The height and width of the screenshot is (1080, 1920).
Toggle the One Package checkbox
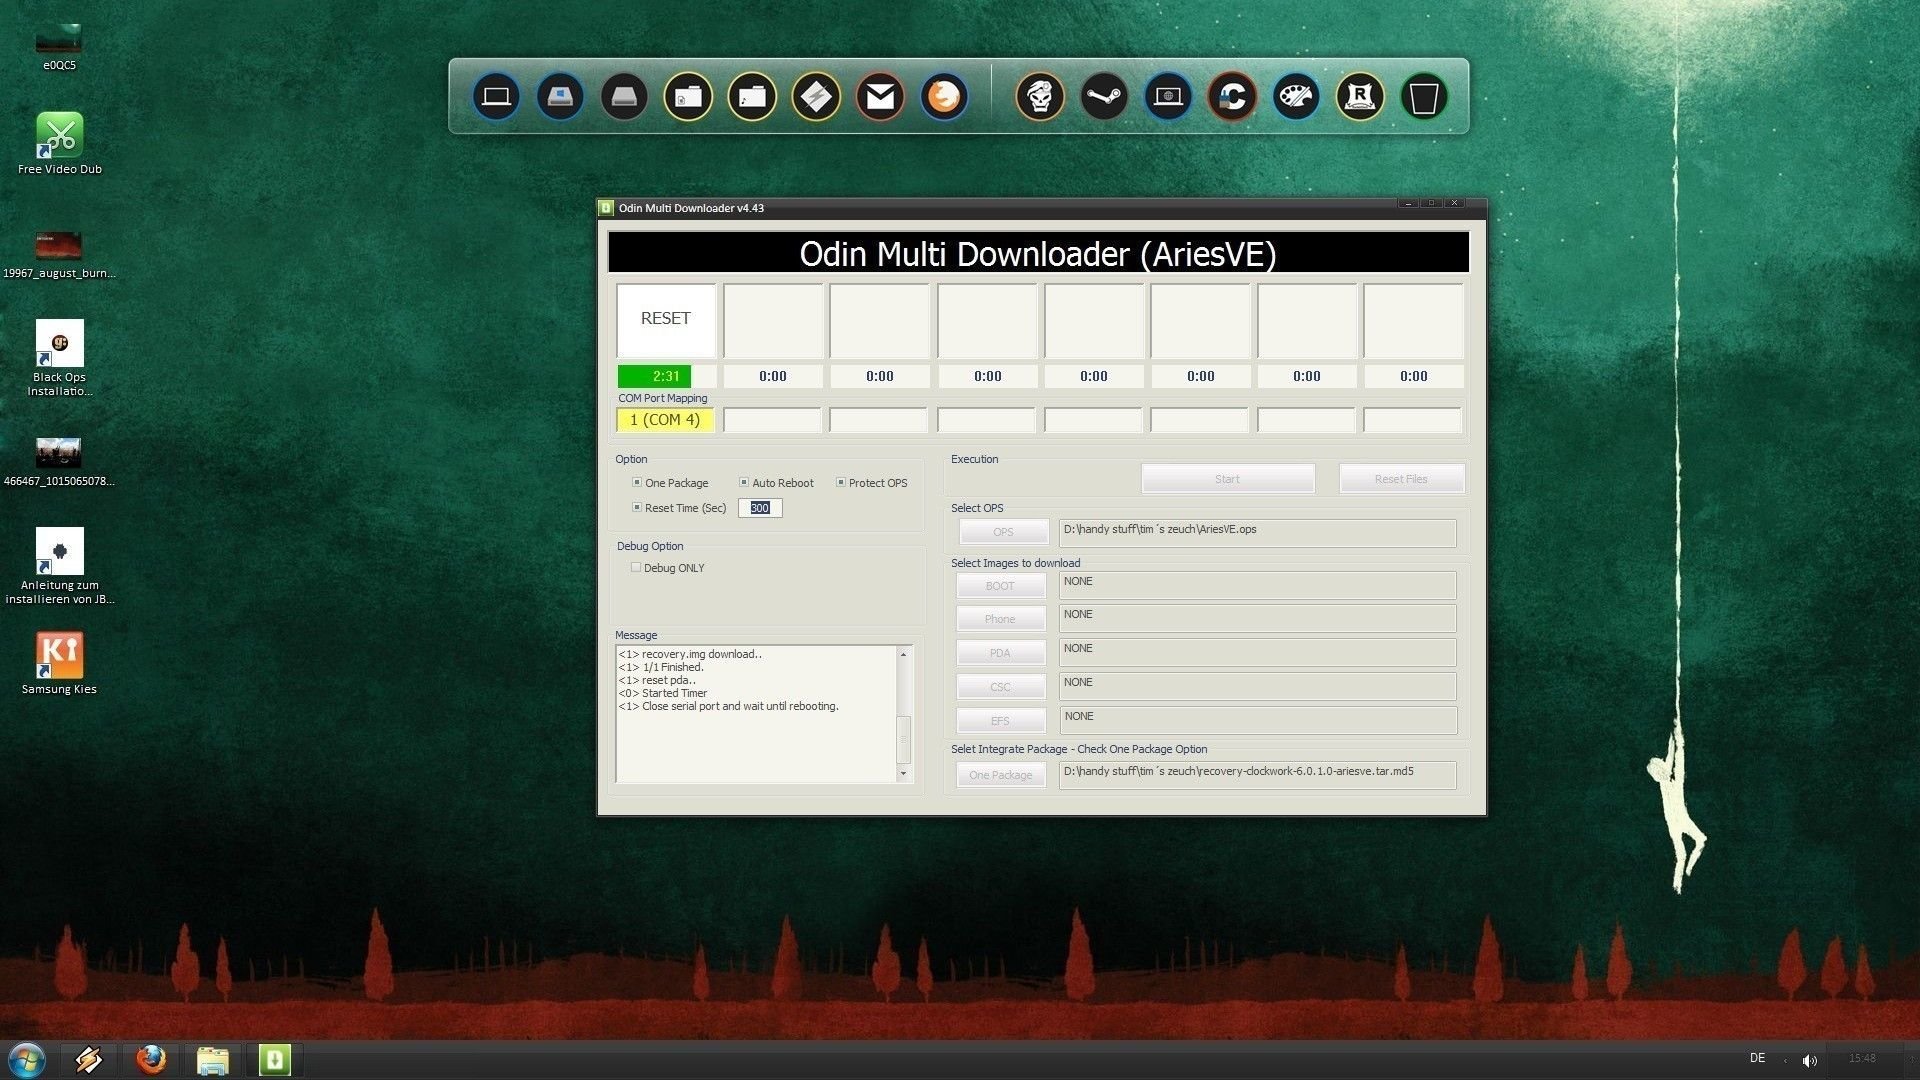[x=636, y=482]
